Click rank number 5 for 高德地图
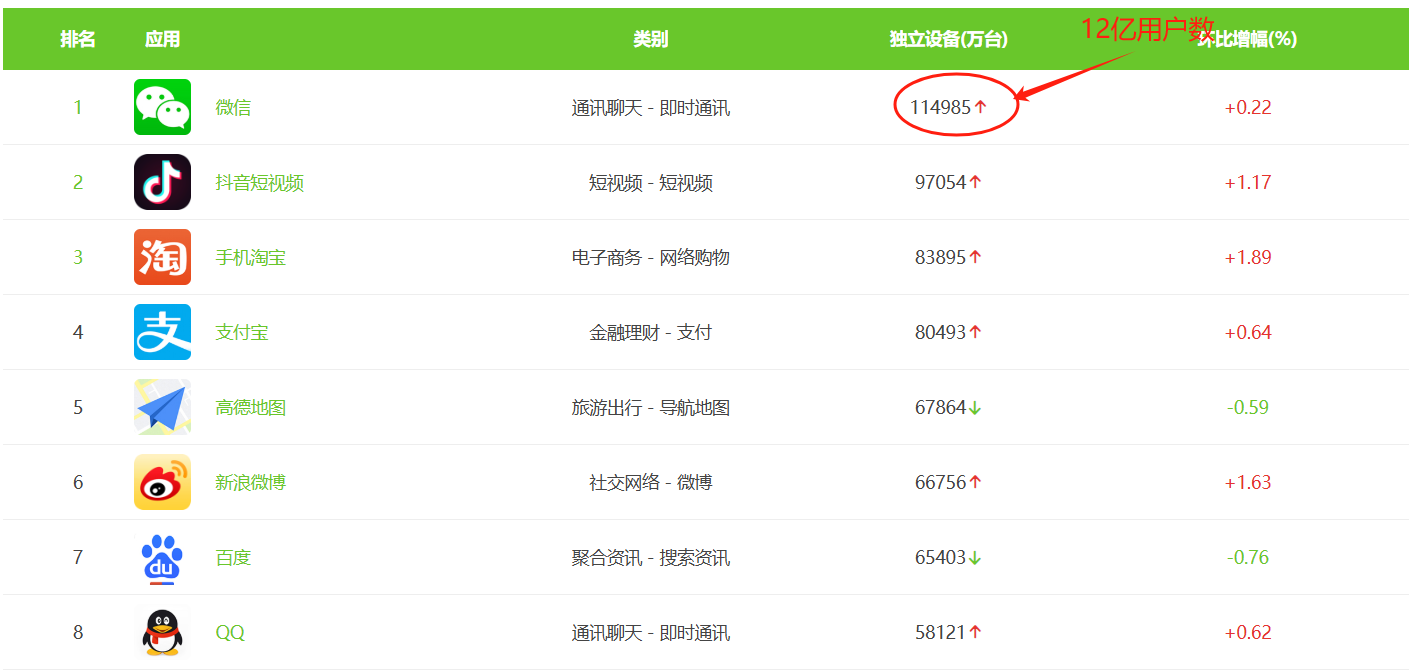Viewport: 1409px width, 670px height. tap(78, 407)
